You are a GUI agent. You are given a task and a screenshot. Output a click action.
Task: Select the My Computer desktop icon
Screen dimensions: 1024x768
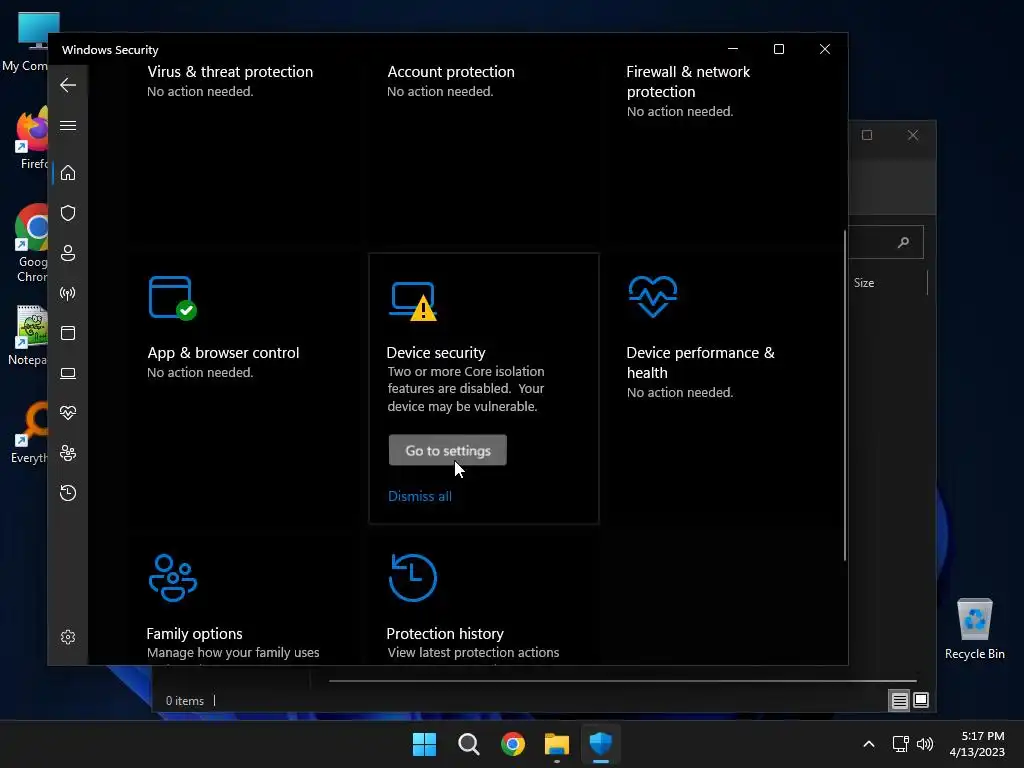click(x=29, y=42)
